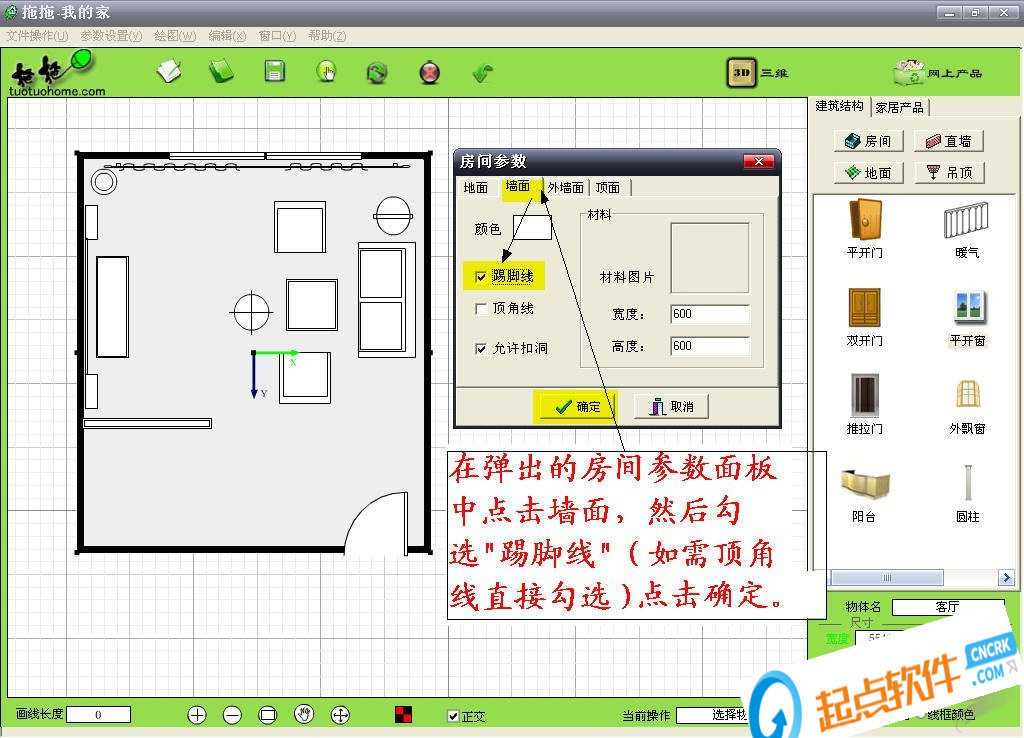Image resolution: width=1024 pixels, height=738 pixels.
Task: Click the green refresh toolbar icon
Action: (377, 72)
